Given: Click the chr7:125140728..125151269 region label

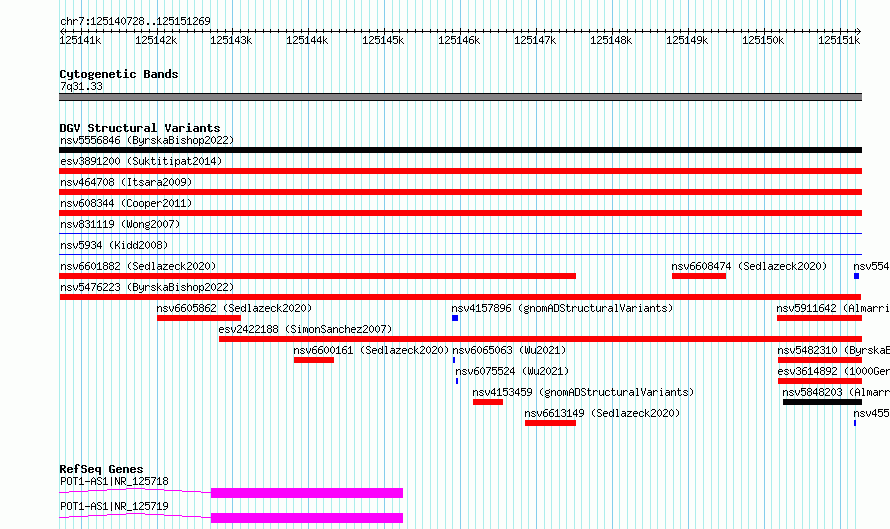Looking at the screenshot, I should tap(135, 21).
